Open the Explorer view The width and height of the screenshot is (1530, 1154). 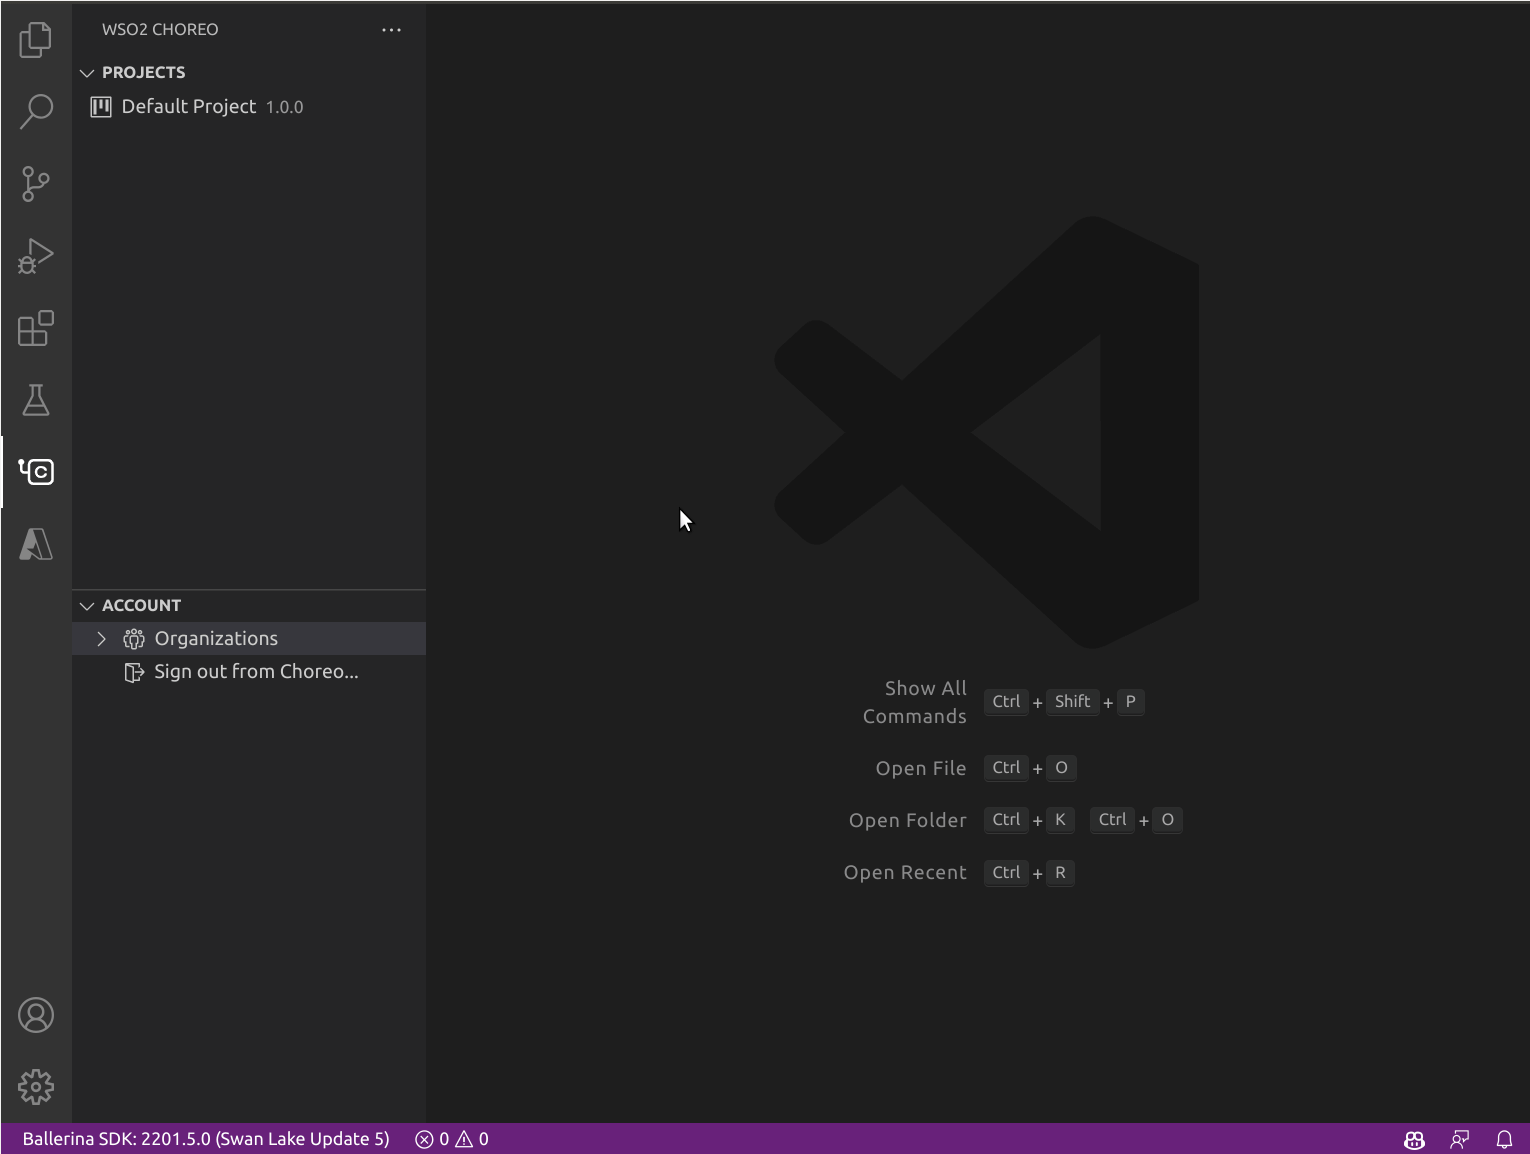[x=36, y=39]
